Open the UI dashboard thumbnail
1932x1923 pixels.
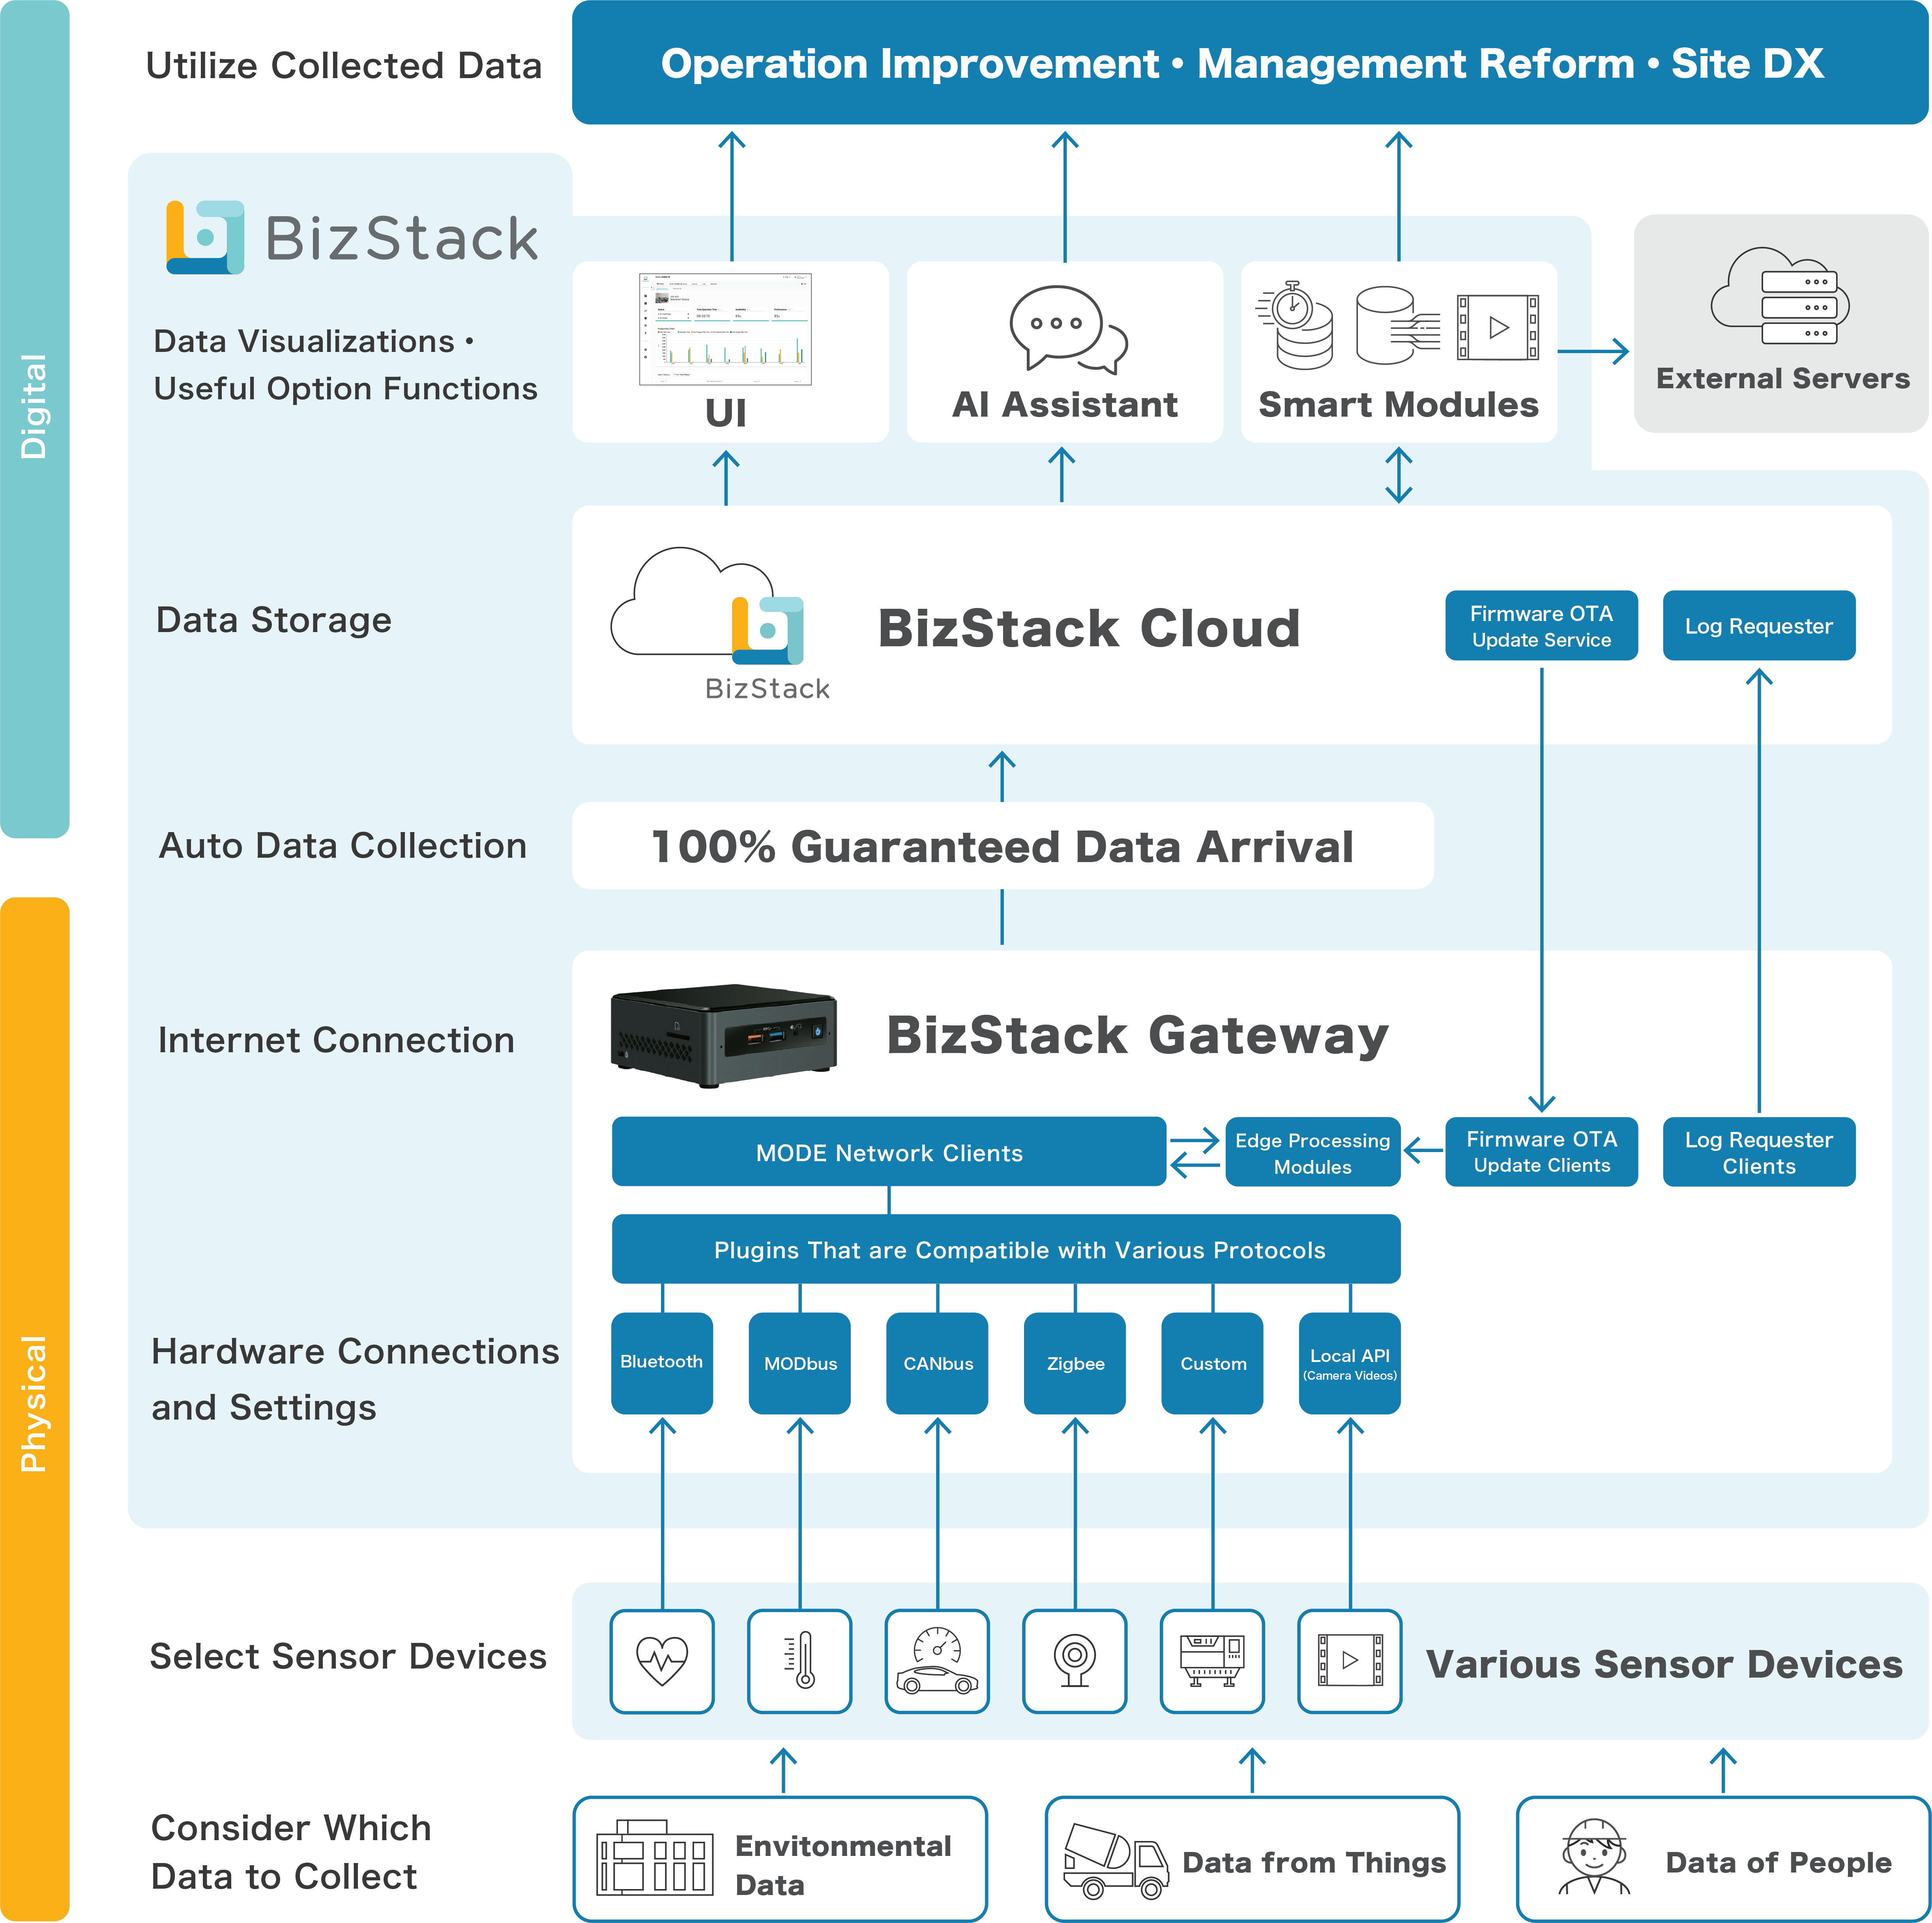point(725,329)
